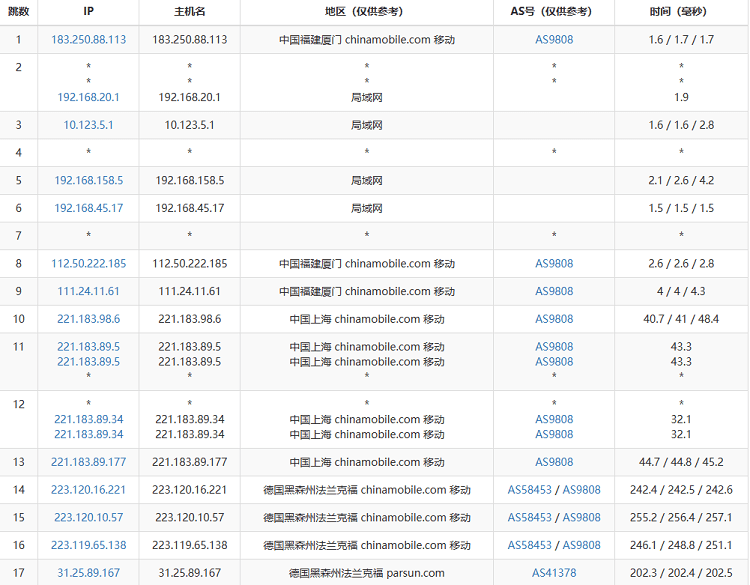
Task: Open IP link 111.24.11.61
Action: (88, 291)
